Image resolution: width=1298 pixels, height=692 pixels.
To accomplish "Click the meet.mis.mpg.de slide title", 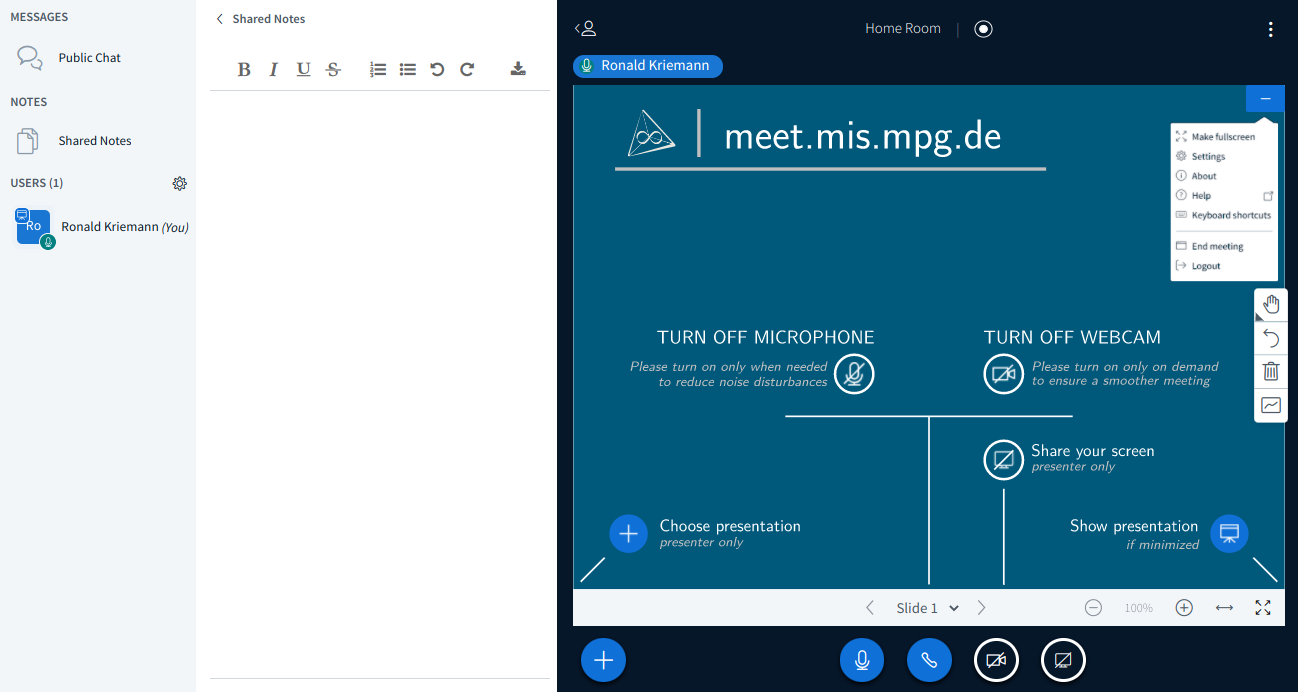I will coord(862,137).
